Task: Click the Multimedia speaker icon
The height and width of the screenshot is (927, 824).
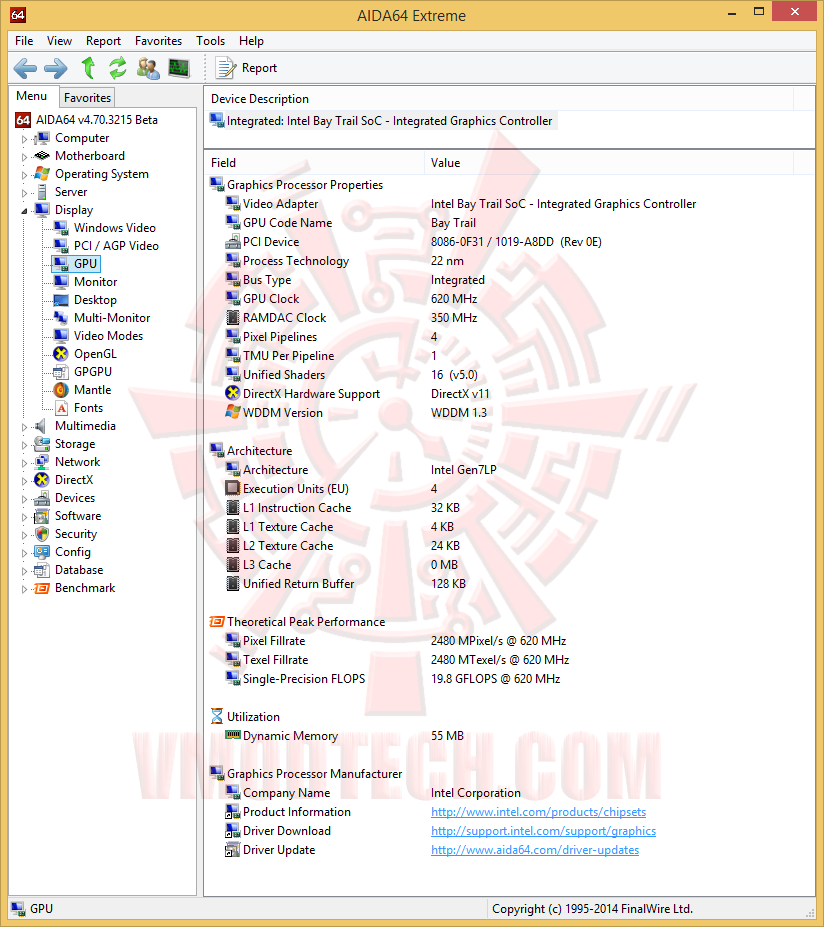Action: [41, 426]
